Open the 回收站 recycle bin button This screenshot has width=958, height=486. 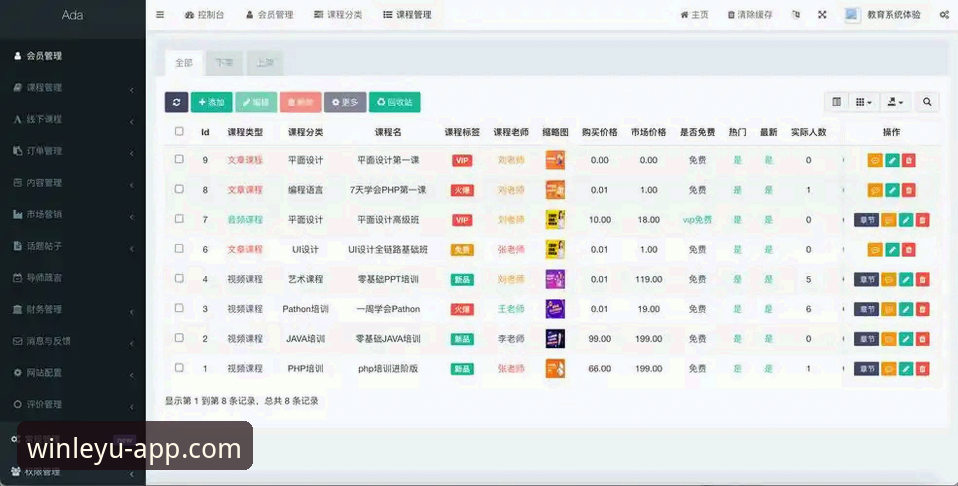(395, 102)
